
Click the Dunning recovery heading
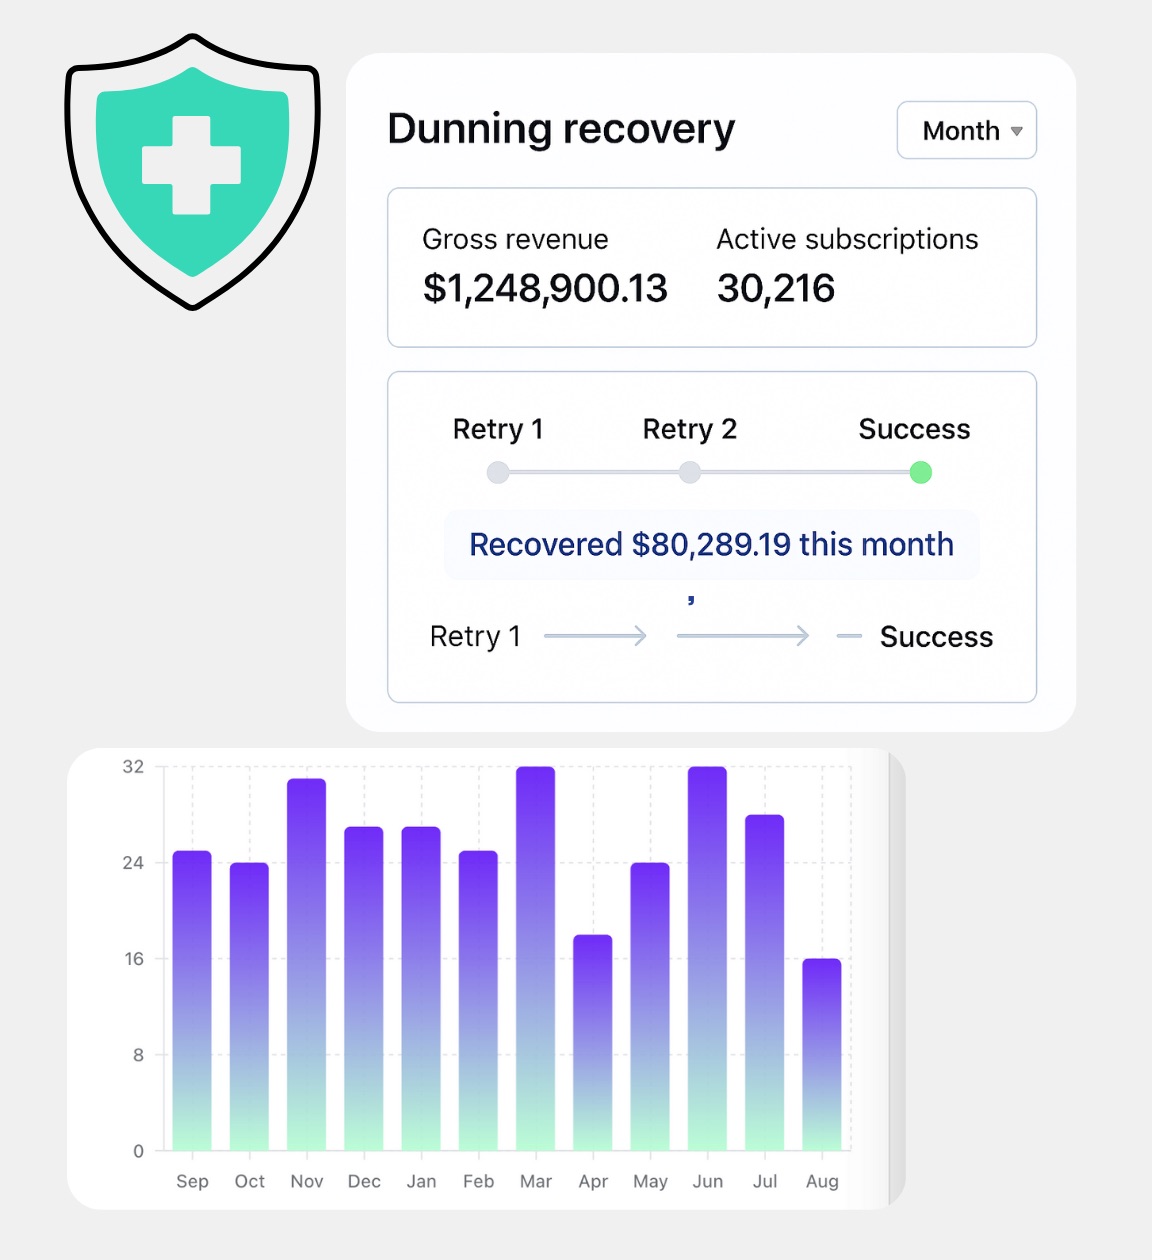[x=561, y=129]
